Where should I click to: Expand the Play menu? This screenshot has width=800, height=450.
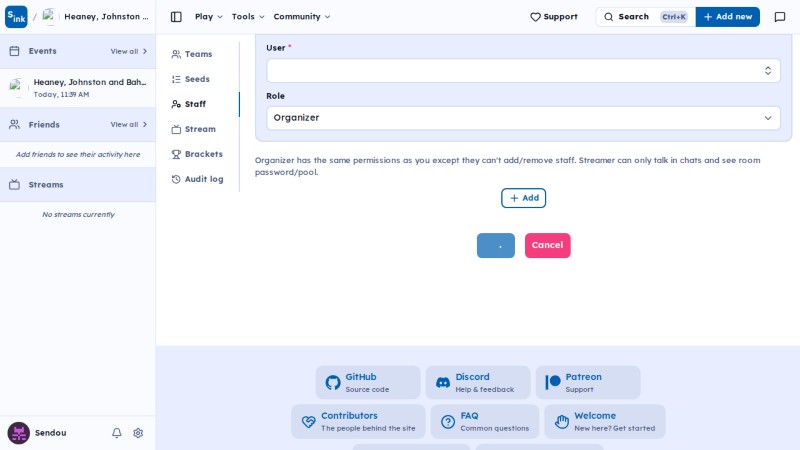(208, 17)
